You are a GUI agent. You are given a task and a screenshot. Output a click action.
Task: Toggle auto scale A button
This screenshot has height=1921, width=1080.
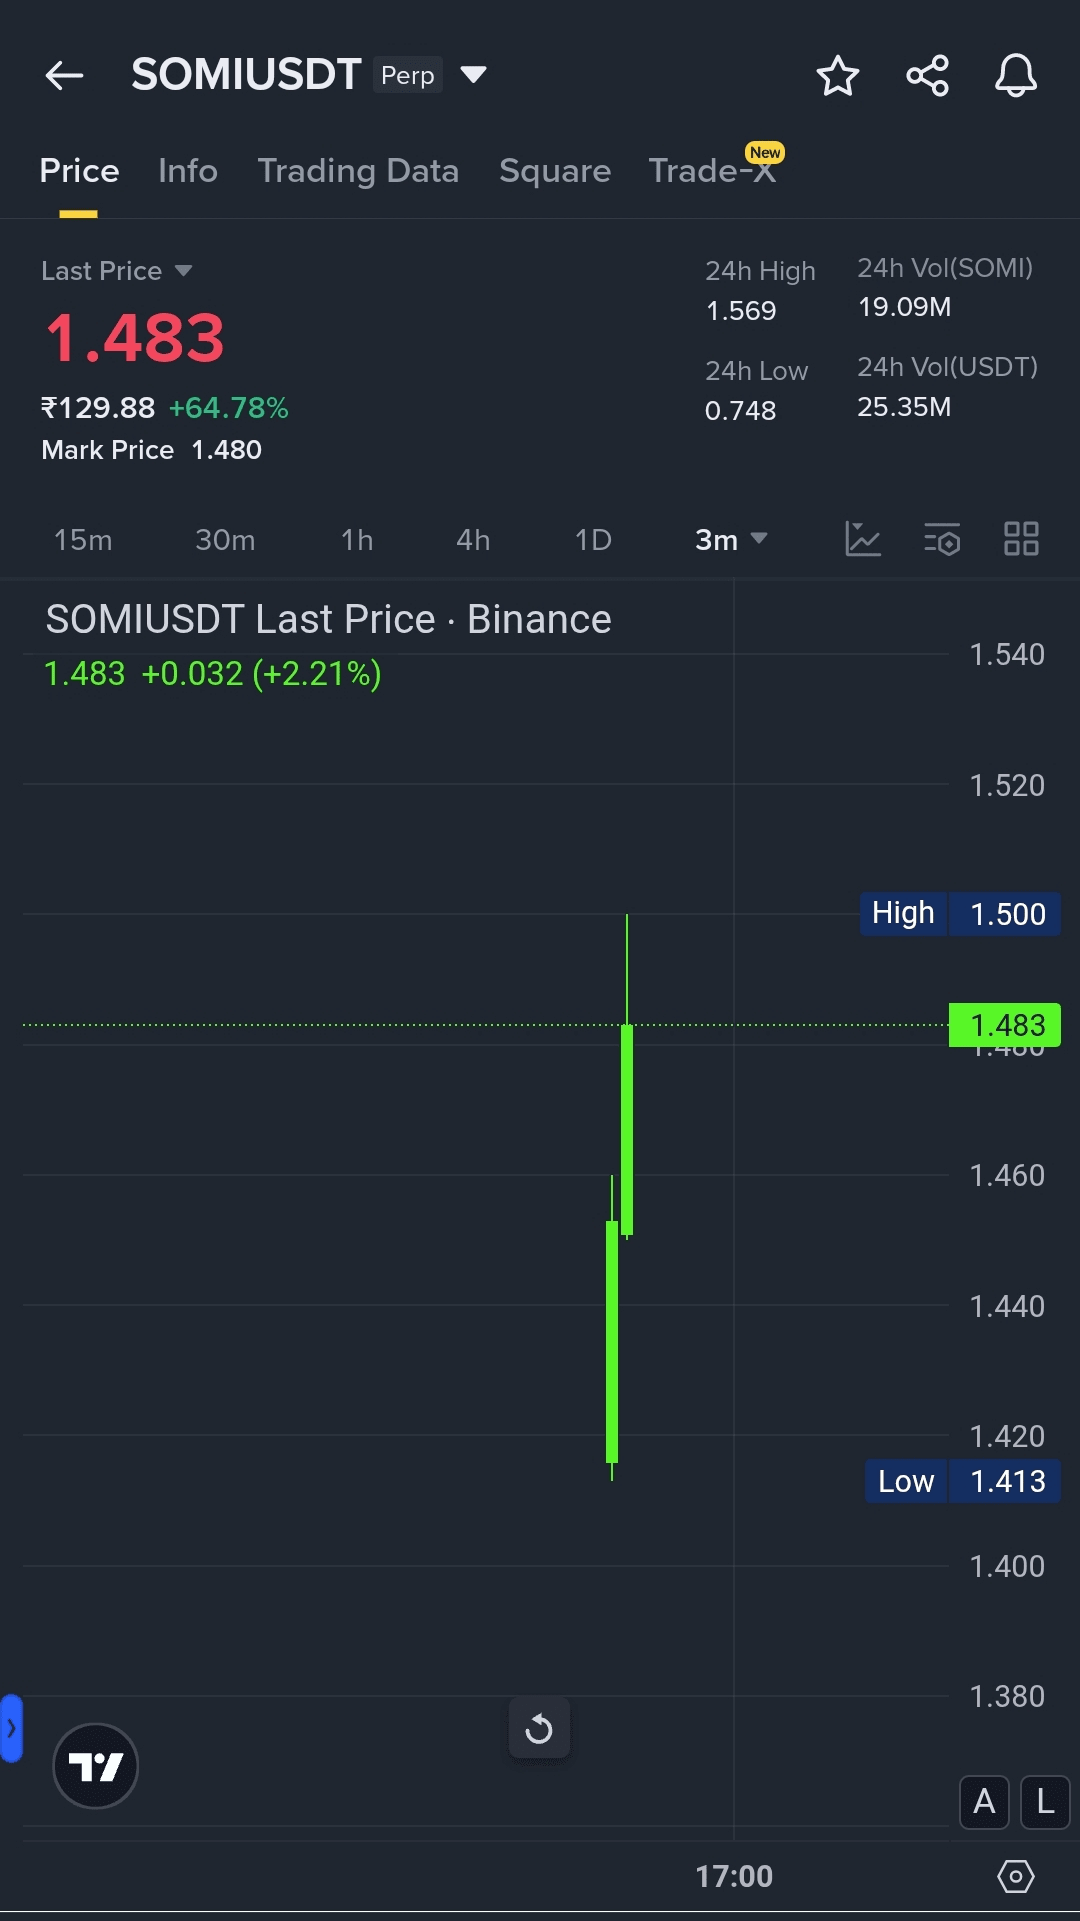click(x=984, y=1801)
